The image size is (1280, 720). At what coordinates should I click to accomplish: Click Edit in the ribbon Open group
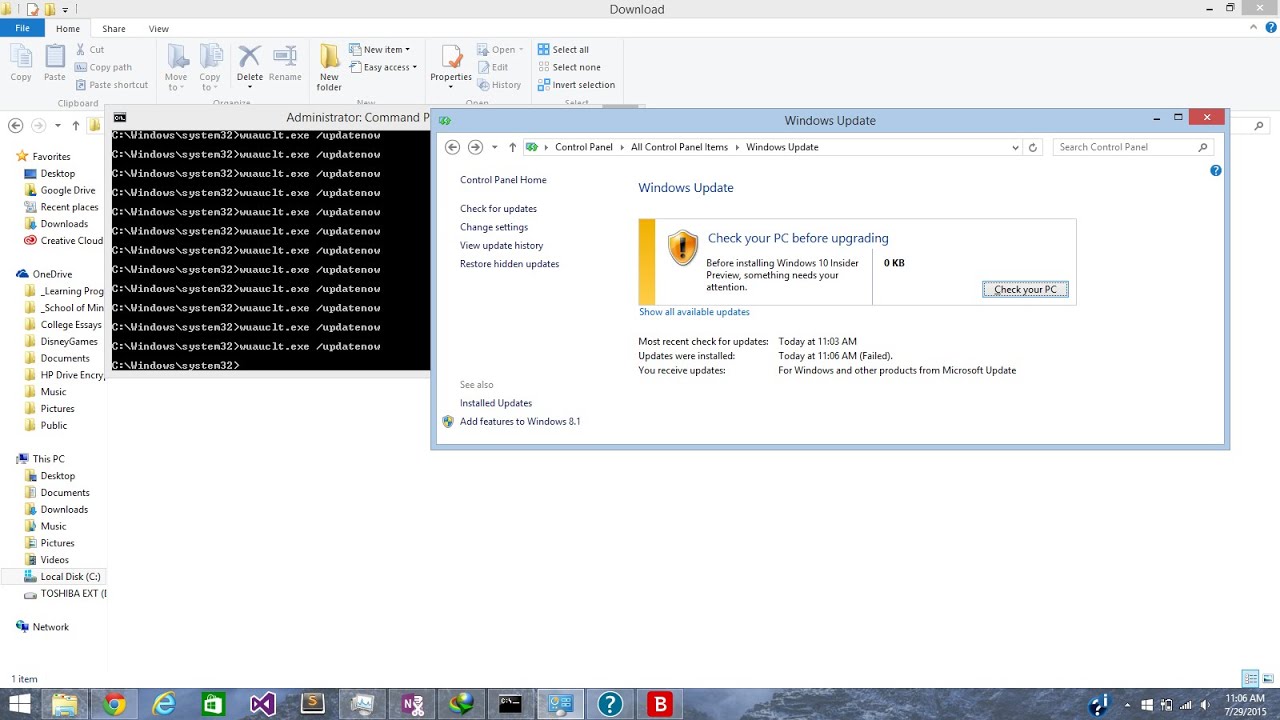tap(493, 67)
